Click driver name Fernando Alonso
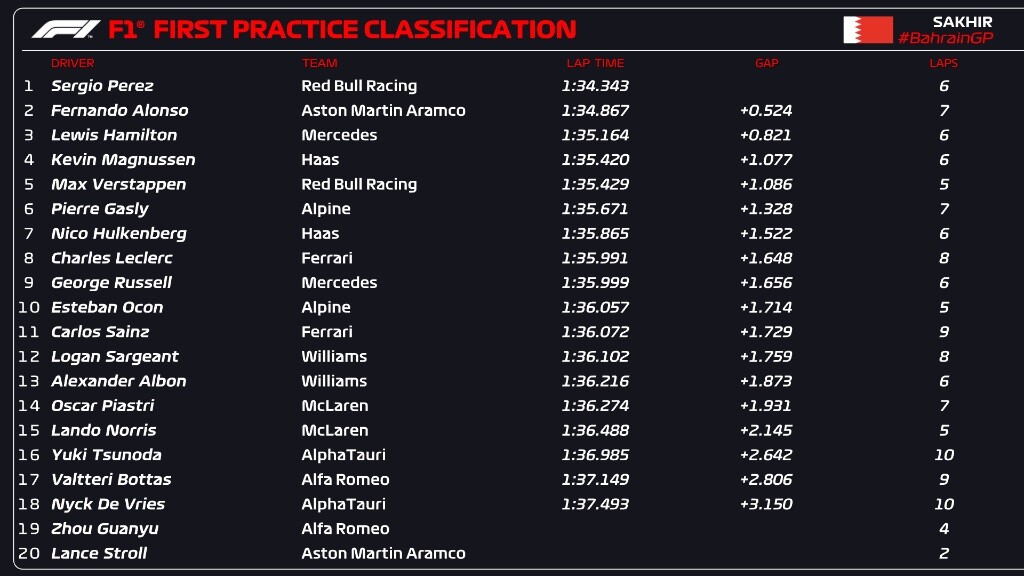 coord(120,110)
